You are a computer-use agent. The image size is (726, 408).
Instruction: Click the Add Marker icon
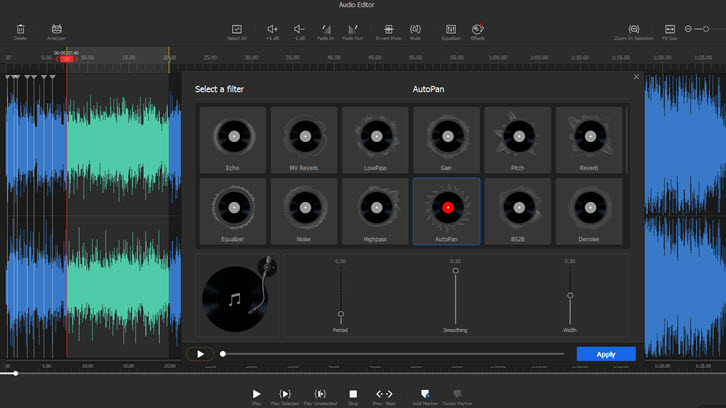pyautogui.click(x=425, y=394)
